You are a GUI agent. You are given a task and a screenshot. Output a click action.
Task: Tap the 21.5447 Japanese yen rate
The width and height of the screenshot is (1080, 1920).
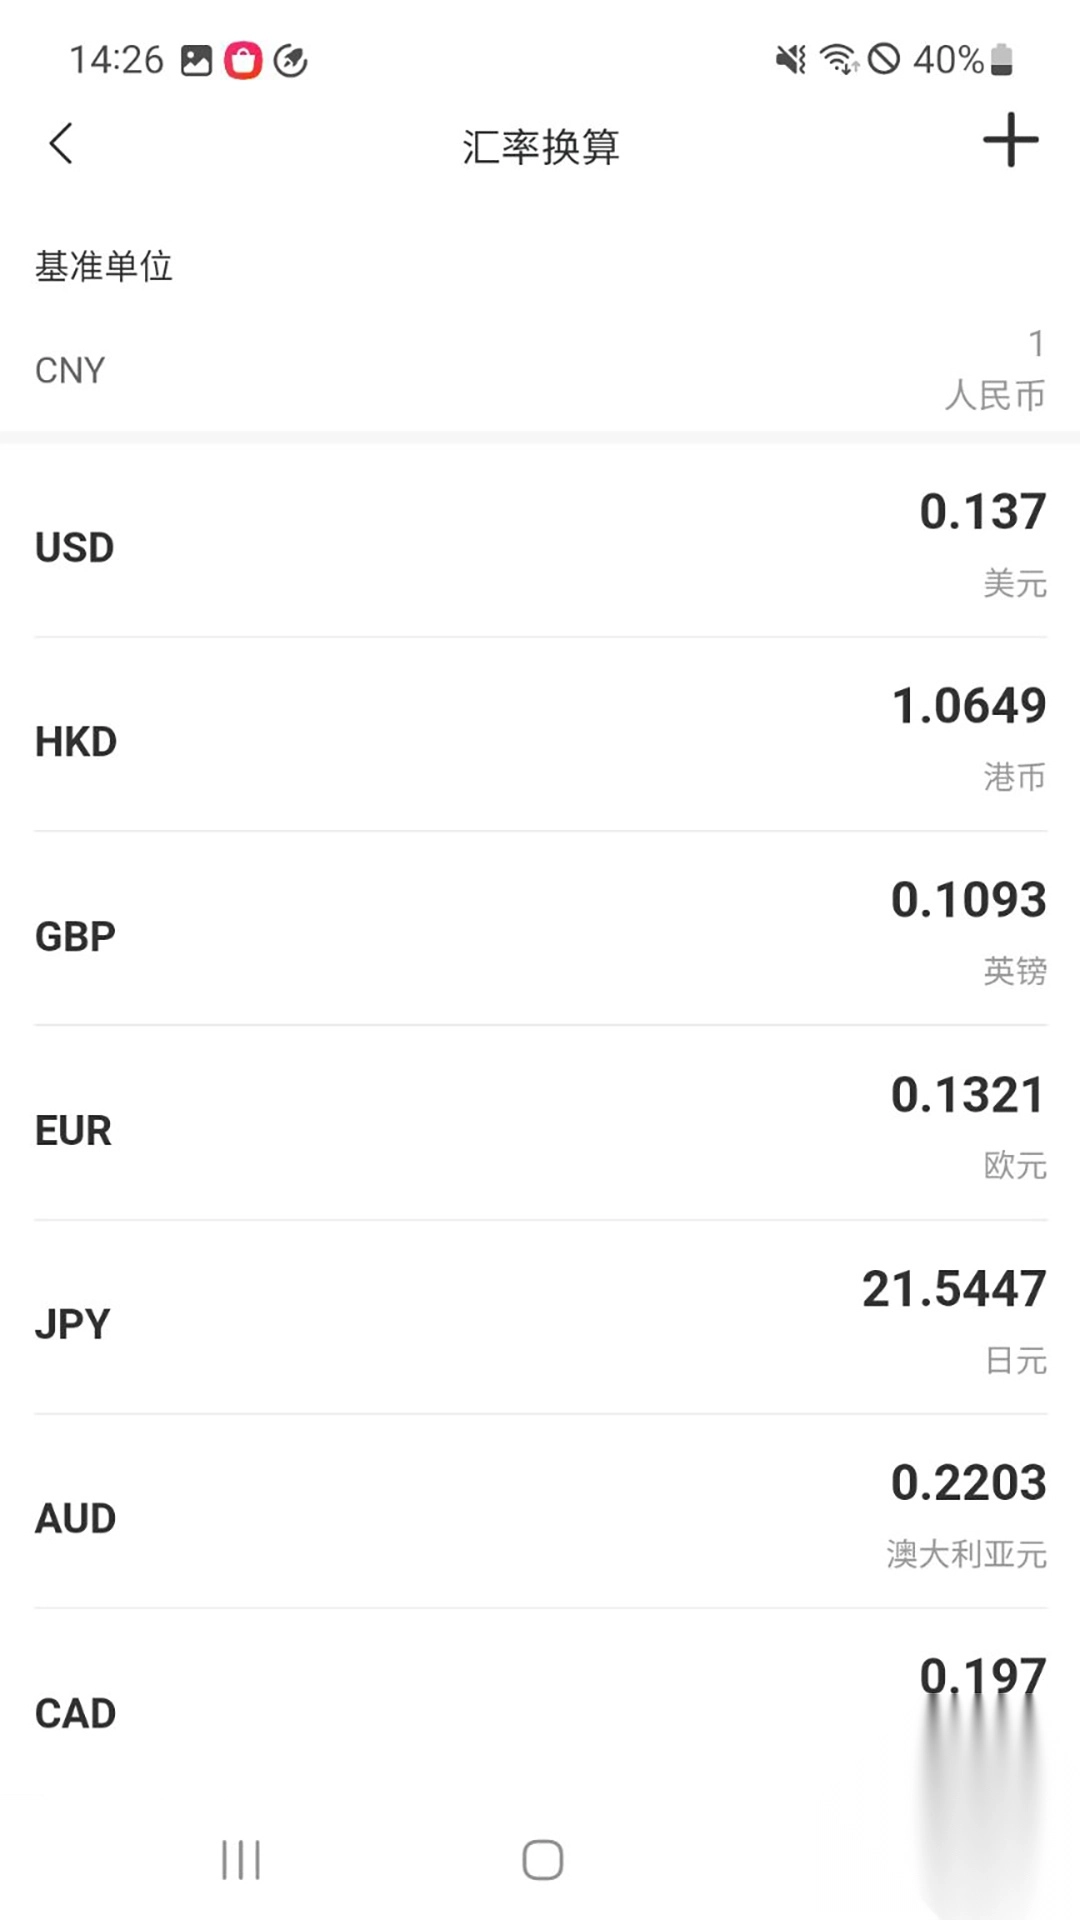953,1288
